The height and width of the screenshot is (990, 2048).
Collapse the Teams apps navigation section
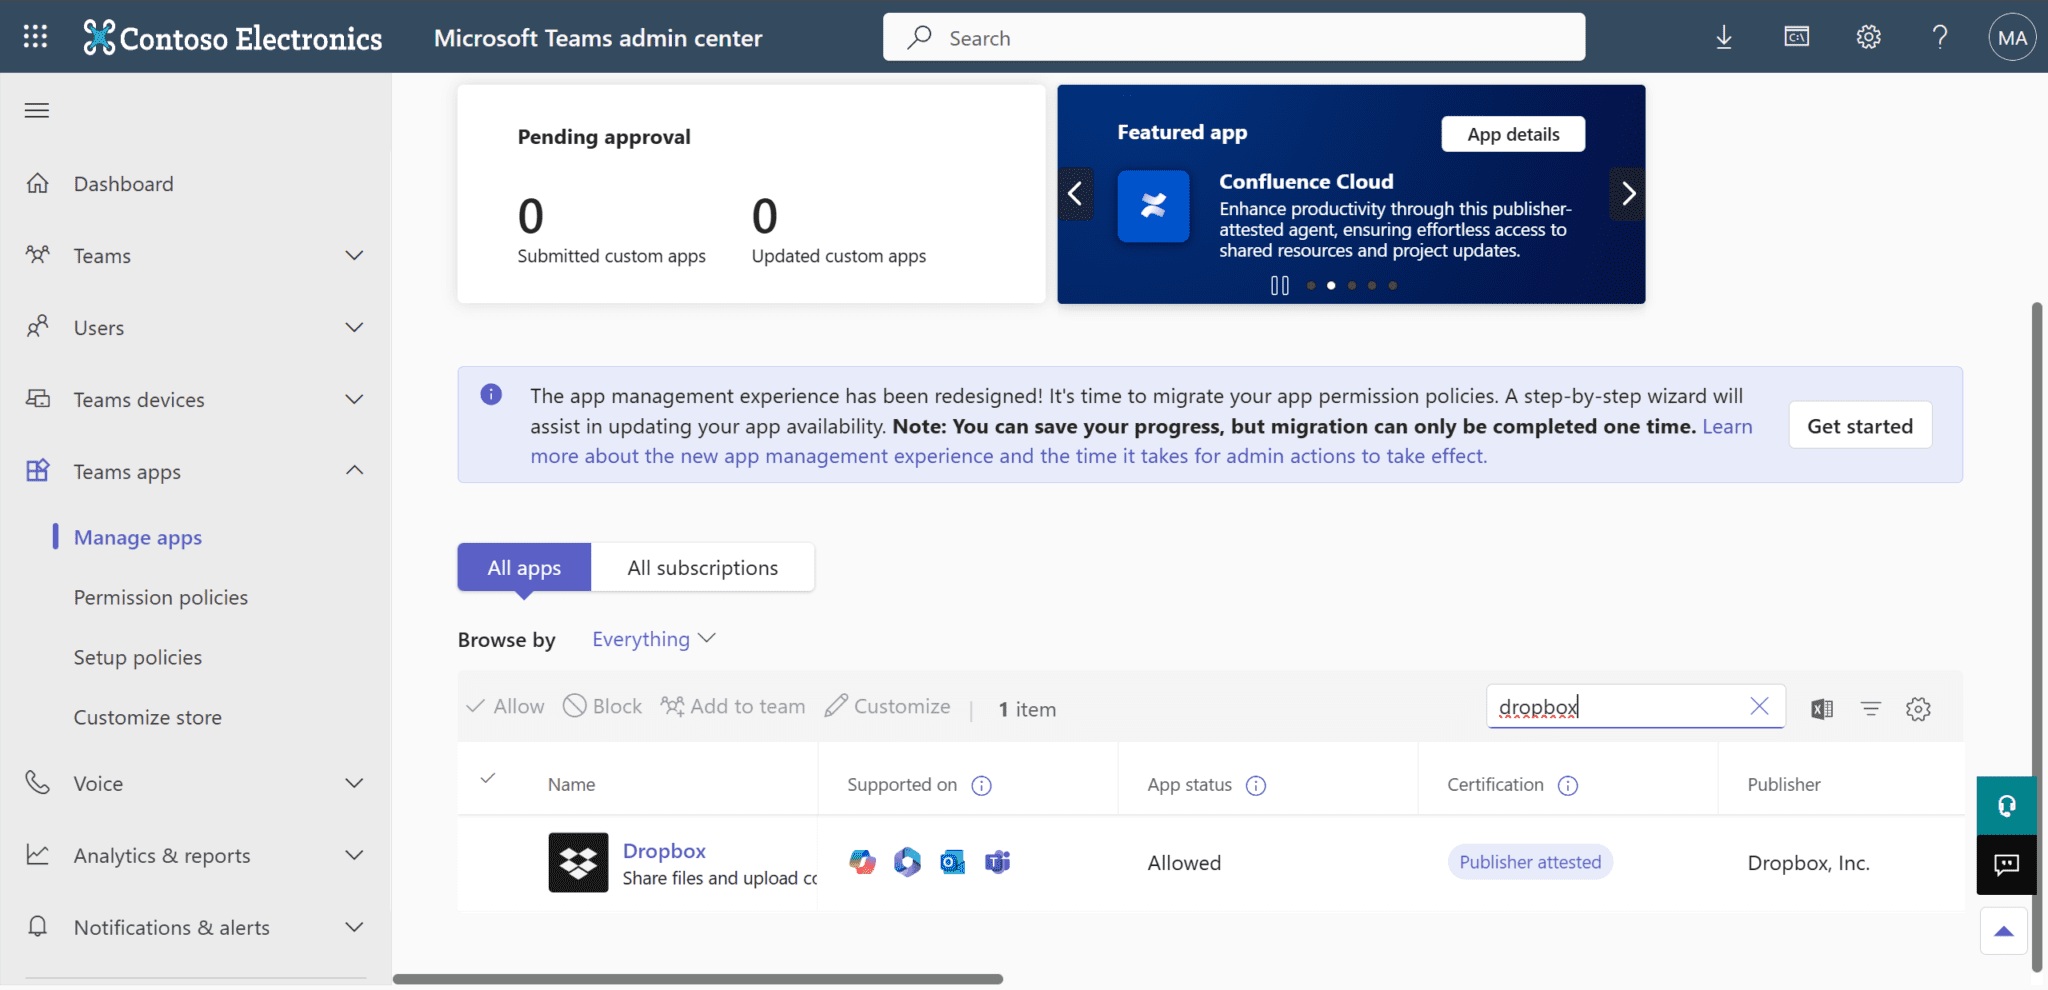353,470
